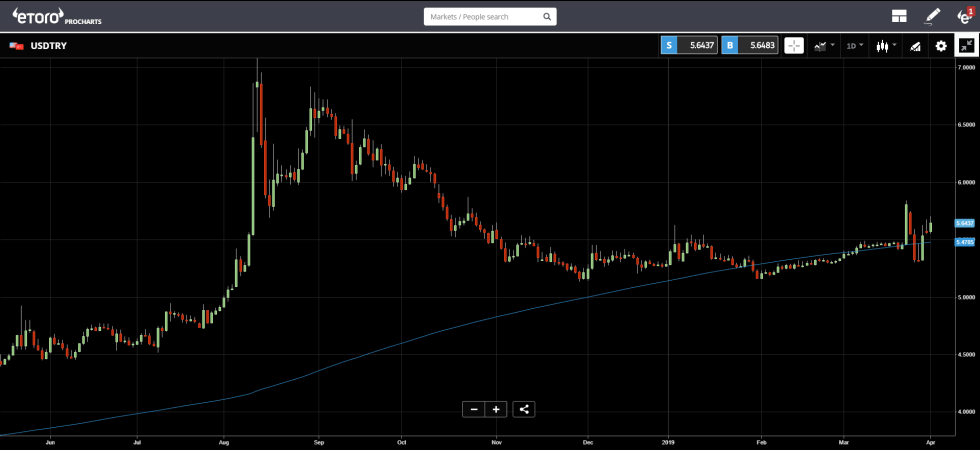980x450 pixels.
Task: Open chart settings gear
Action: (x=940, y=45)
